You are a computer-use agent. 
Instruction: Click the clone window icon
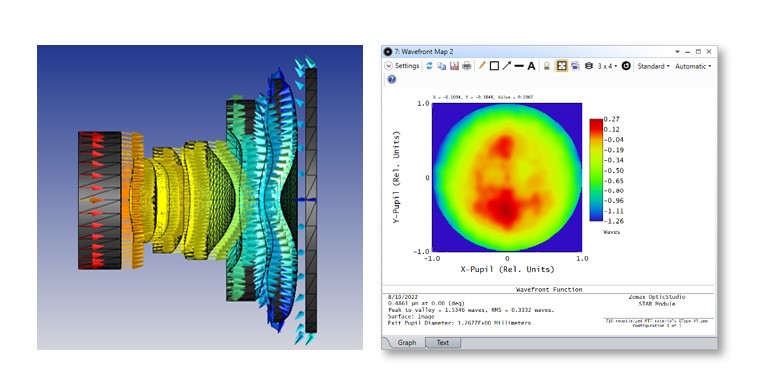coord(576,66)
